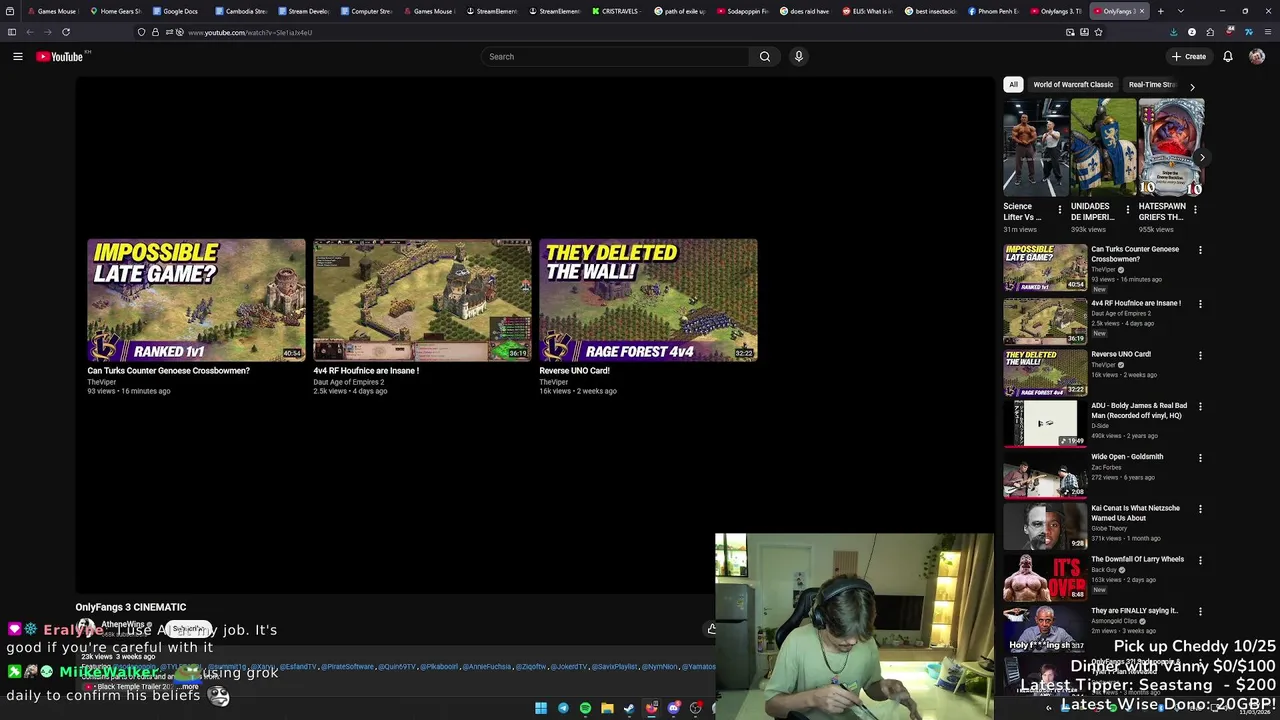
Task: Open UNIDADES DE IMPERI short thumbnail
Action: [1103, 147]
